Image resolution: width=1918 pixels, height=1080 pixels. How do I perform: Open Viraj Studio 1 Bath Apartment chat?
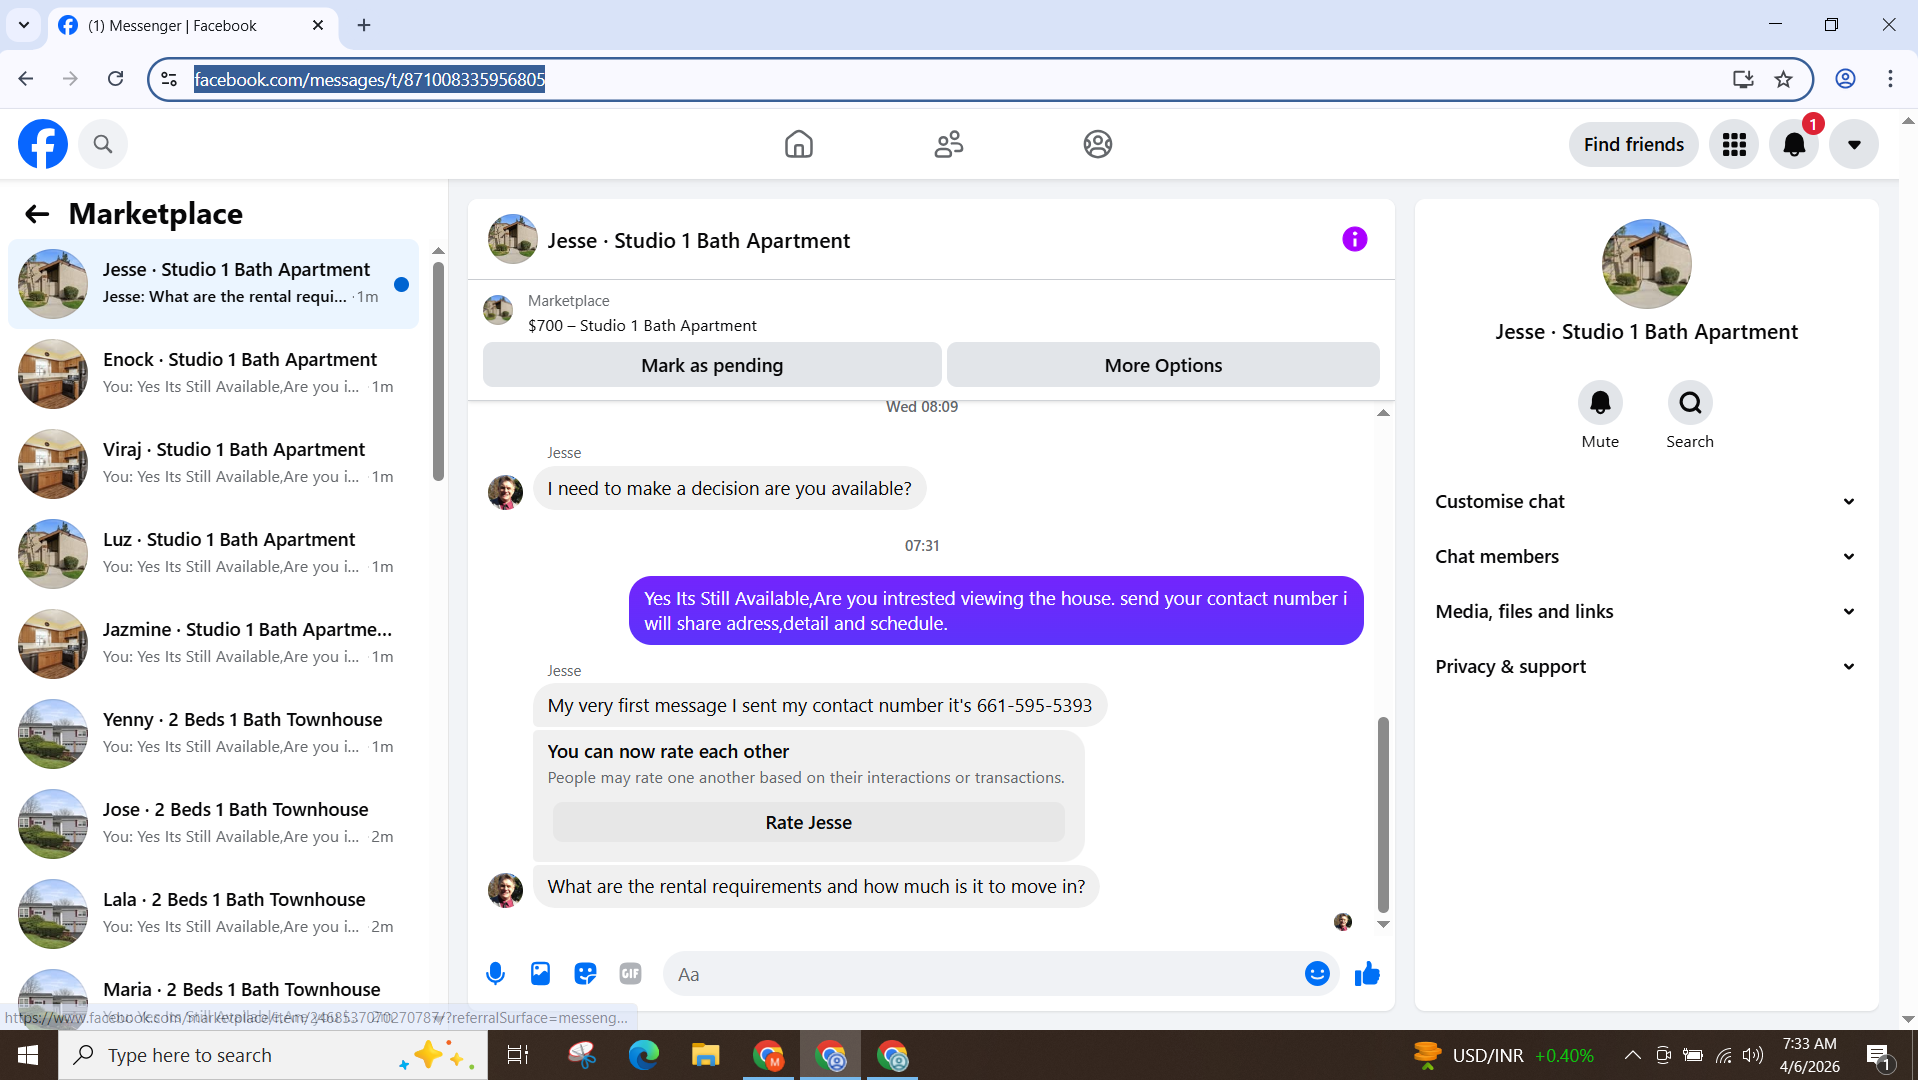pos(213,464)
